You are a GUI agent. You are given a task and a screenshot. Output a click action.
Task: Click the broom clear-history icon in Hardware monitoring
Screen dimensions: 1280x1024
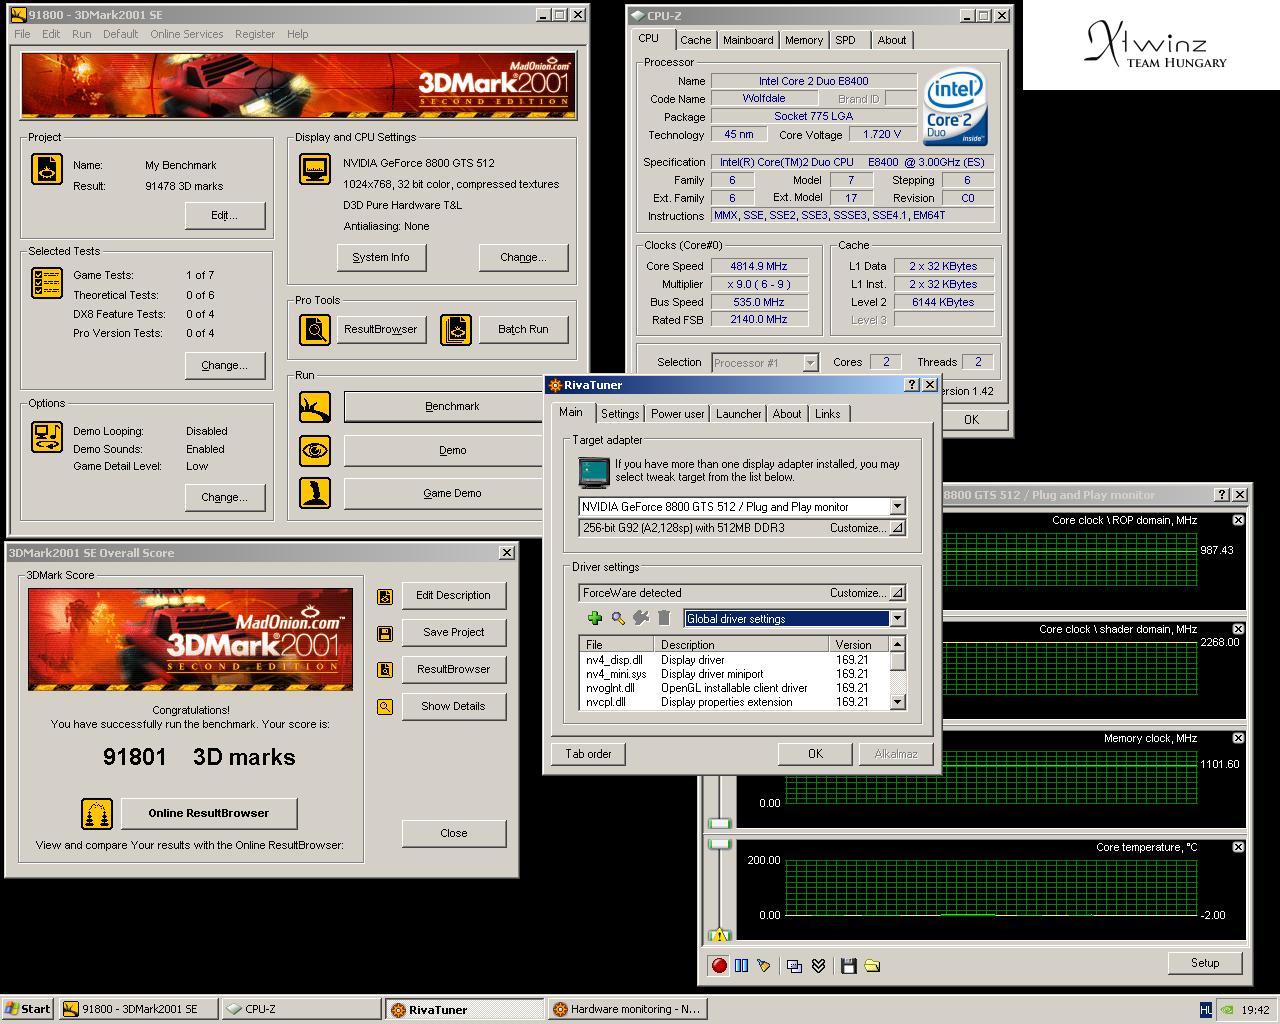(x=764, y=965)
